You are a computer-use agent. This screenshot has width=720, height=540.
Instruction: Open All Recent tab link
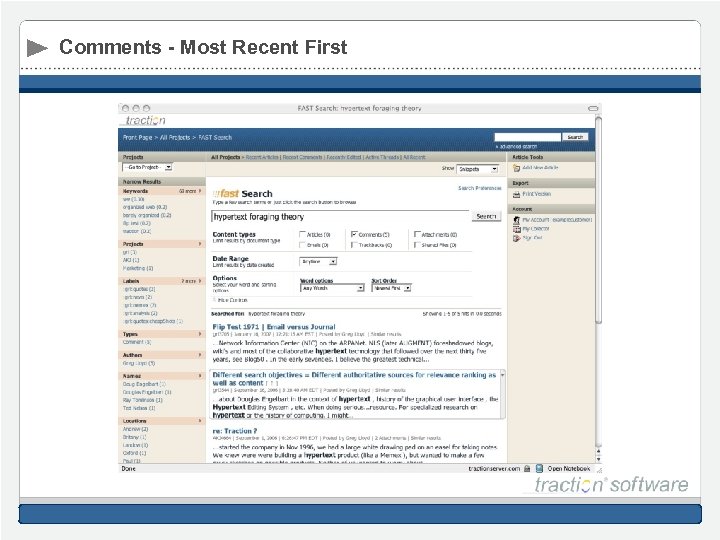(x=414, y=157)
